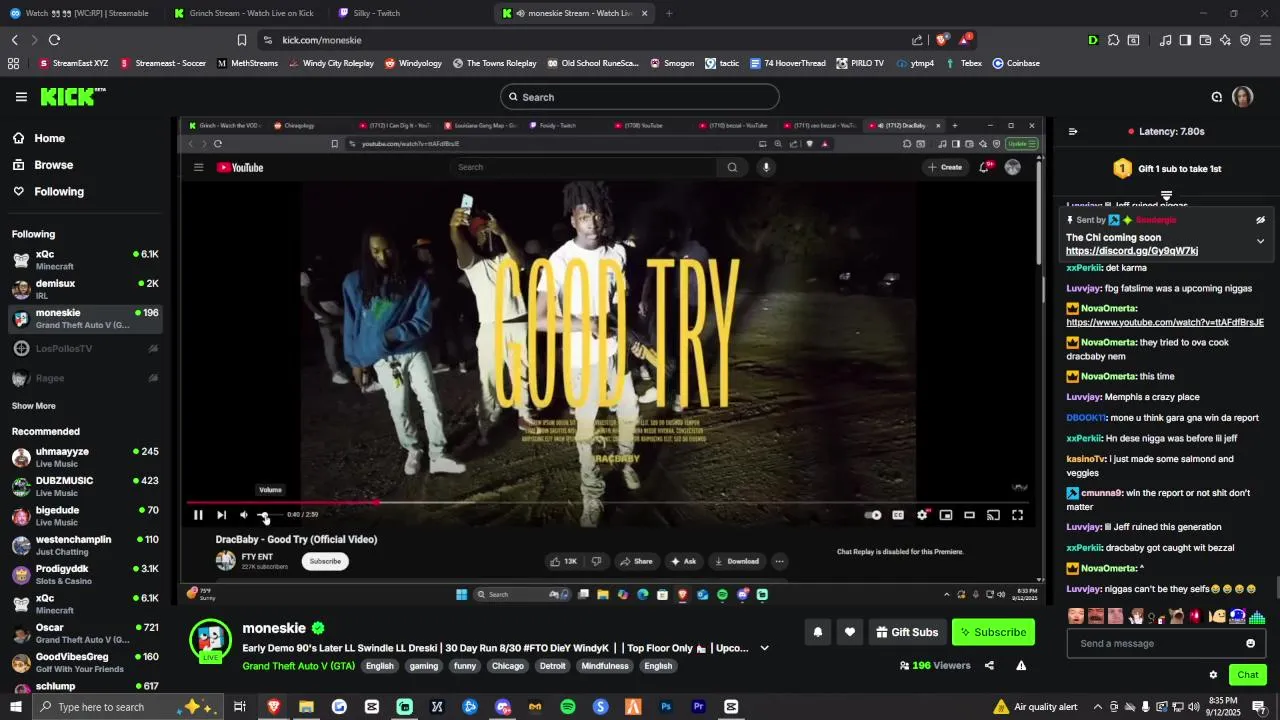Click the green Chat send button

pyautogui.click(x=1248, y=675)
